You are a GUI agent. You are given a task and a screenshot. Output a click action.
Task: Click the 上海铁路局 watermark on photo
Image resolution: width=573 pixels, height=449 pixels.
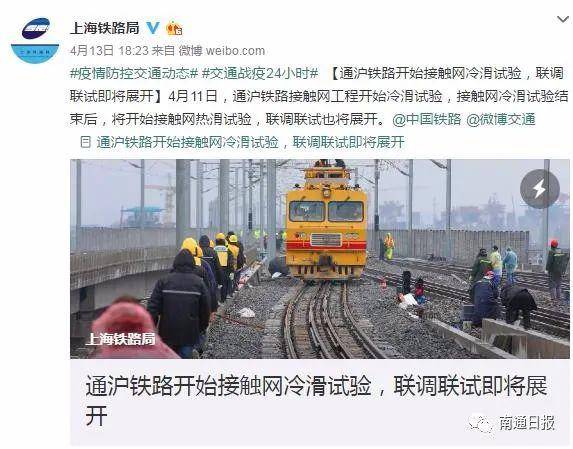tap(120, 339)
